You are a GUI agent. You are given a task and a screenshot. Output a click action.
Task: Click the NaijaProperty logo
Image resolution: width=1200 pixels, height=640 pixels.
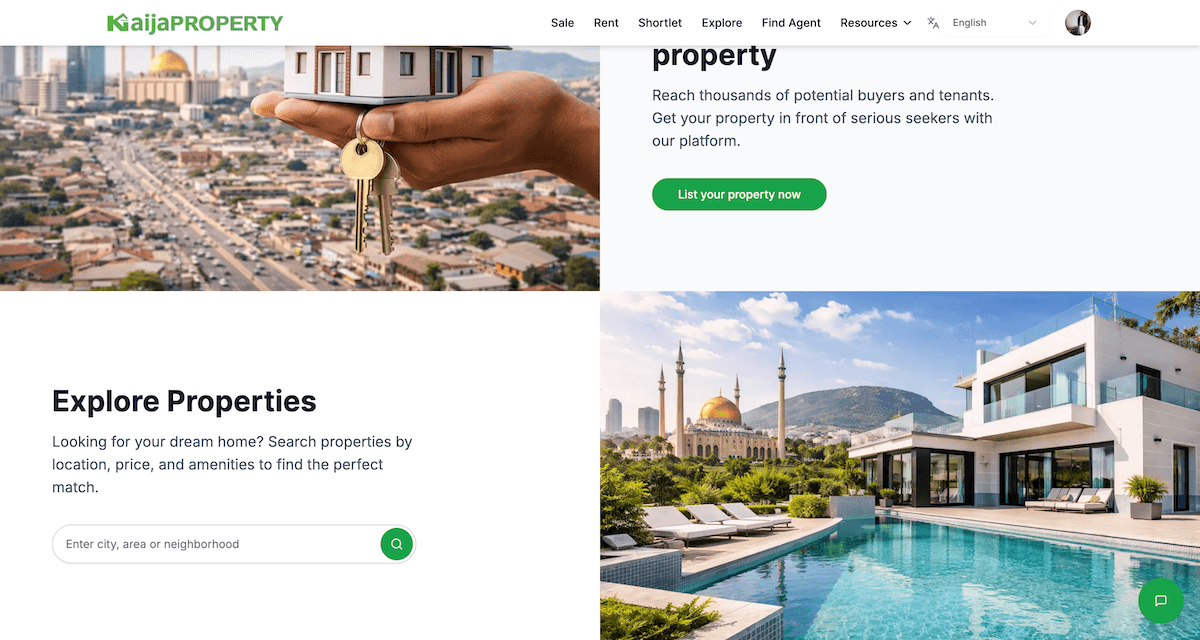[x=195, y=22]
